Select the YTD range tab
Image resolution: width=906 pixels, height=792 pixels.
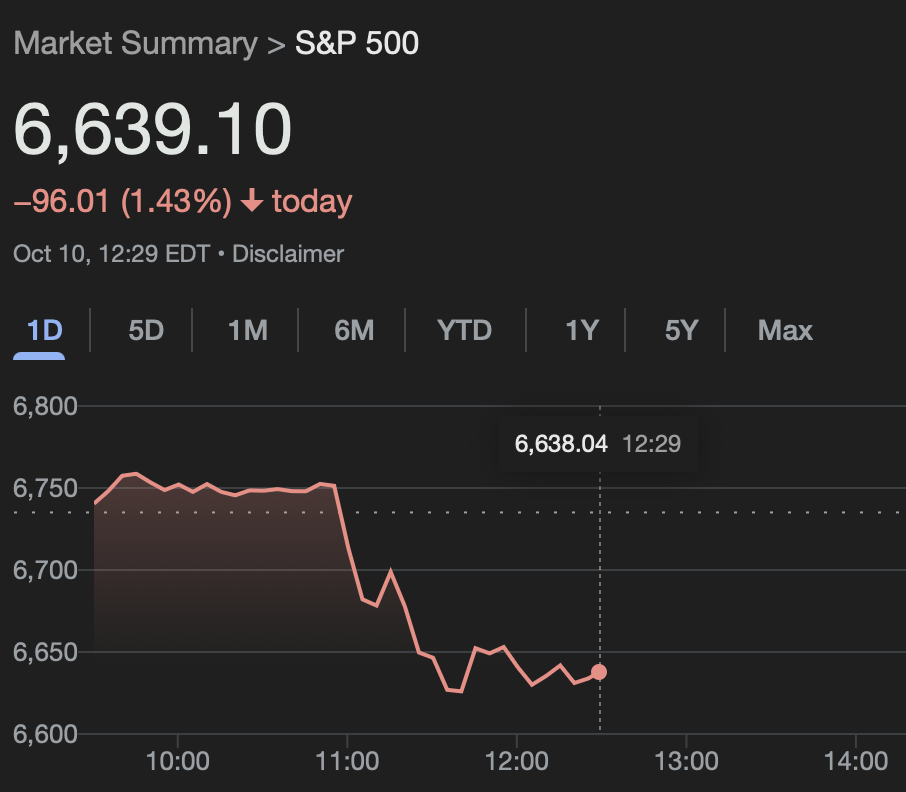[465, 330]
